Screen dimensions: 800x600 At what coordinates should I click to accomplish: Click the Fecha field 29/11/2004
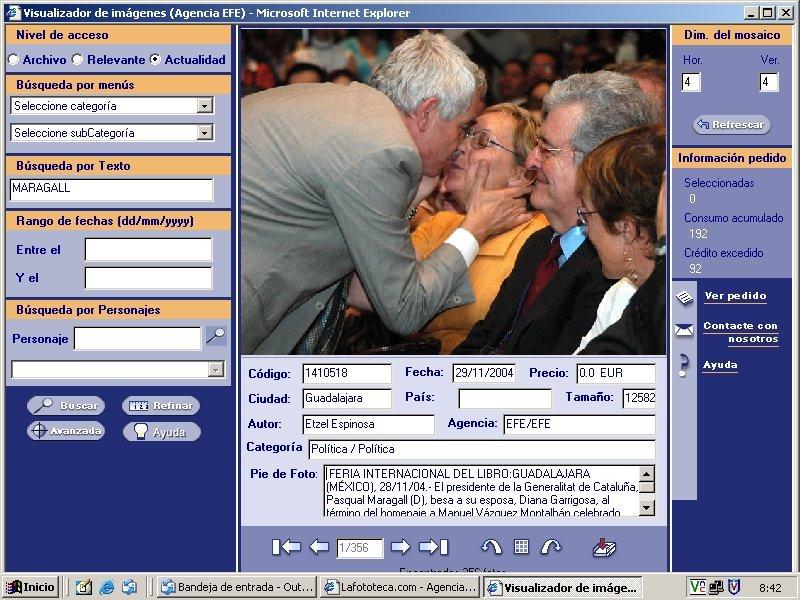point(484,373)
